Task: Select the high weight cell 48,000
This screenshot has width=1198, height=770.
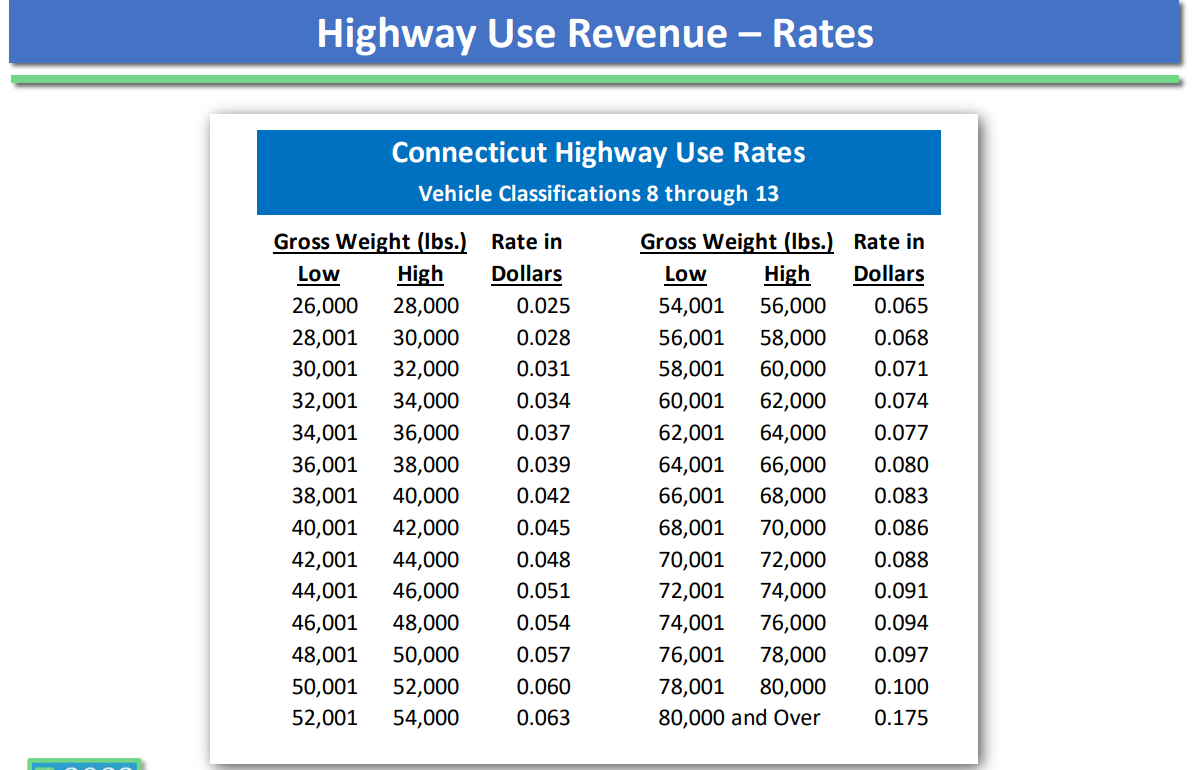Action: click(x=426, y=623)
